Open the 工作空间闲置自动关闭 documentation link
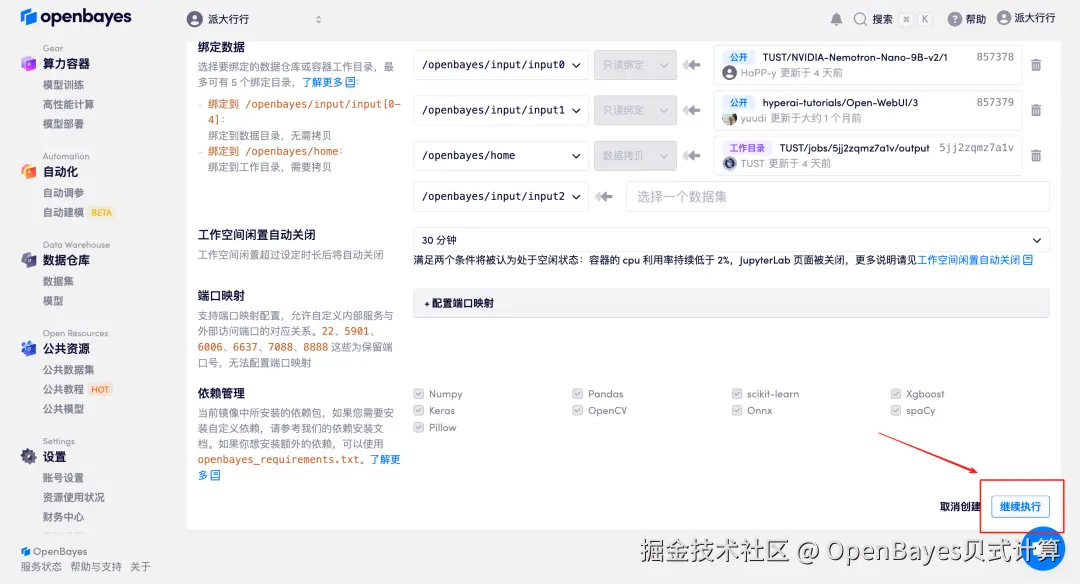Image resolution: width=1080 pixels, height=584 pixels. coord(975,260)
